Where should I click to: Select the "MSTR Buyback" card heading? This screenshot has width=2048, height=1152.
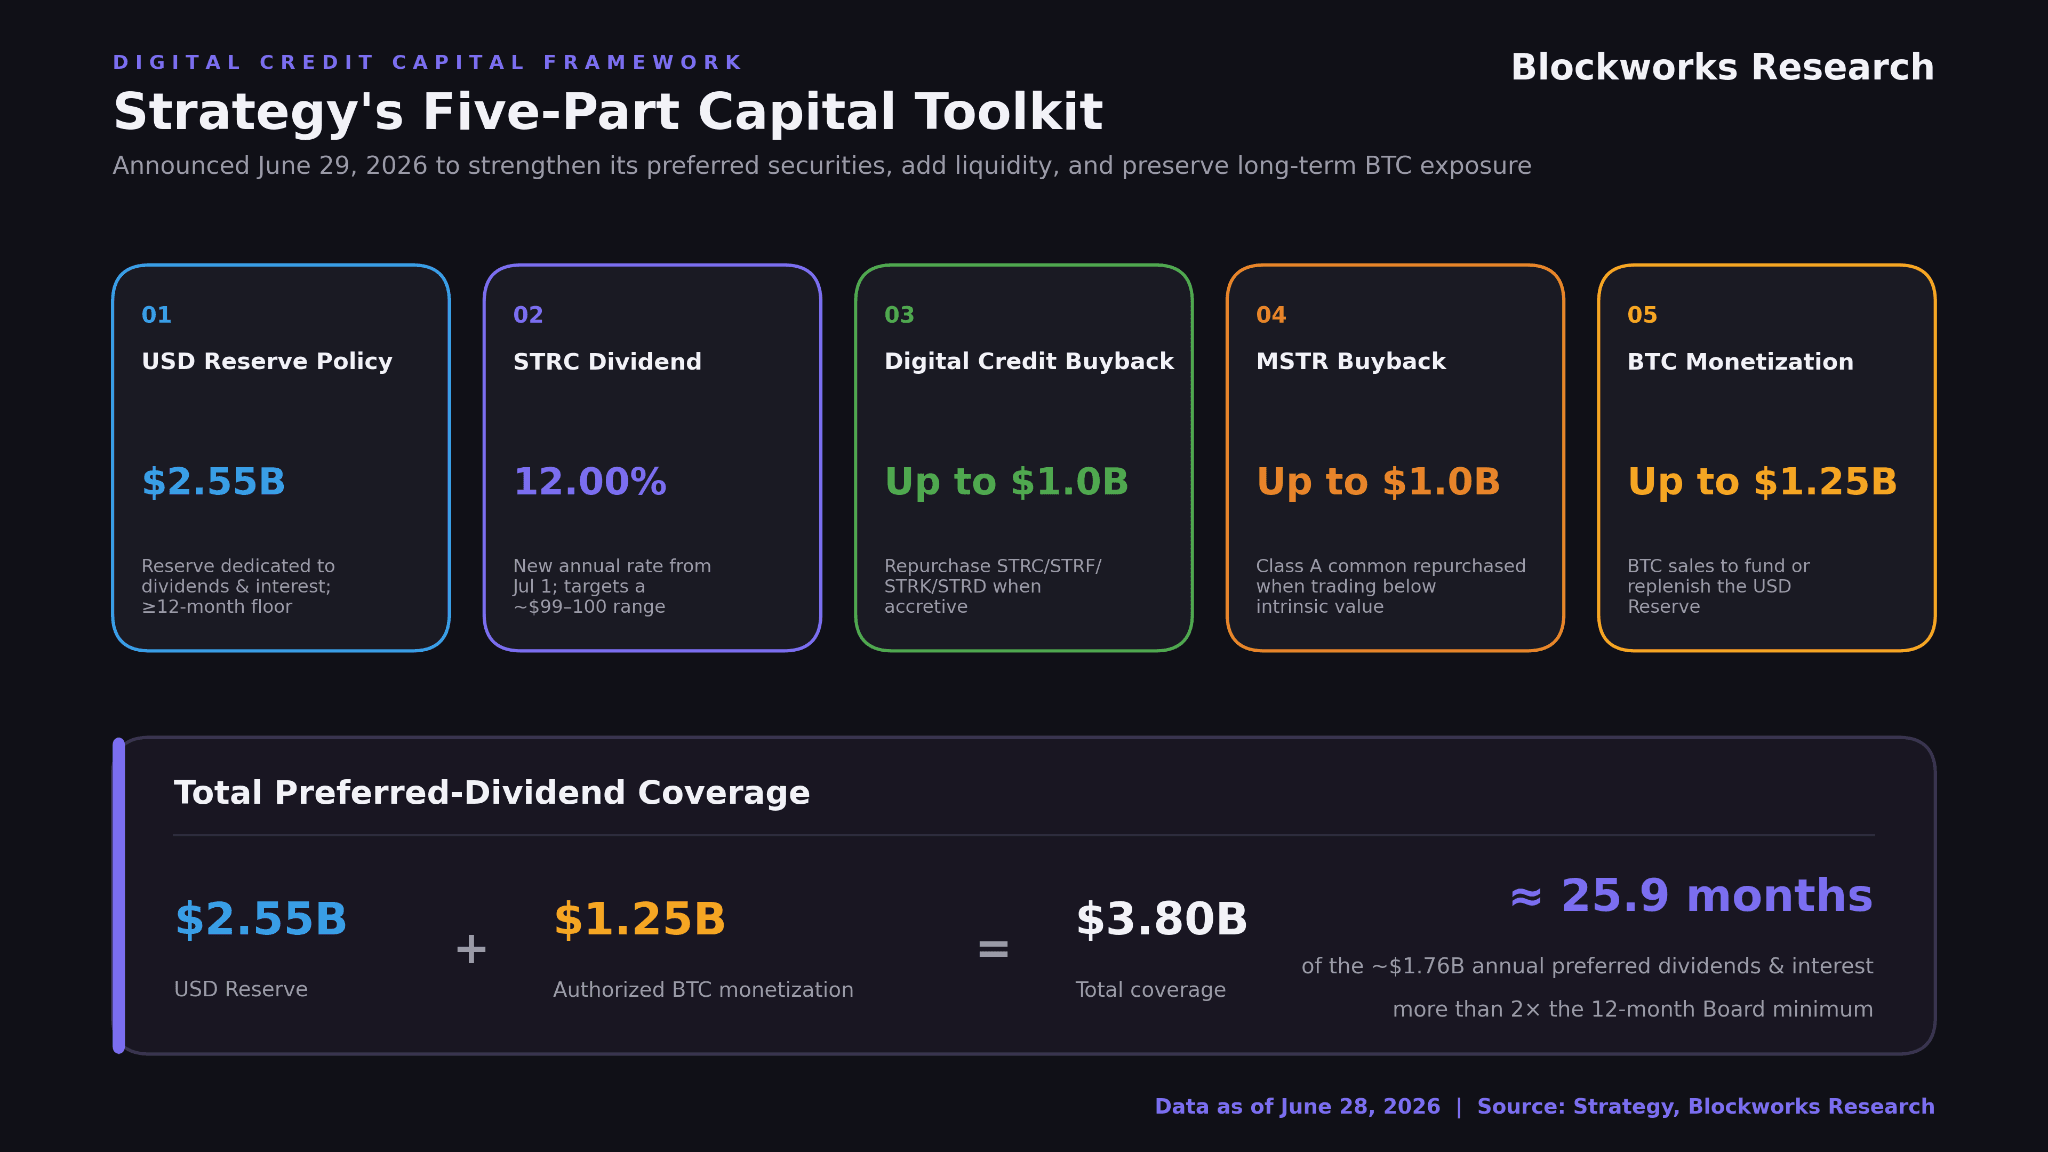1351,362
